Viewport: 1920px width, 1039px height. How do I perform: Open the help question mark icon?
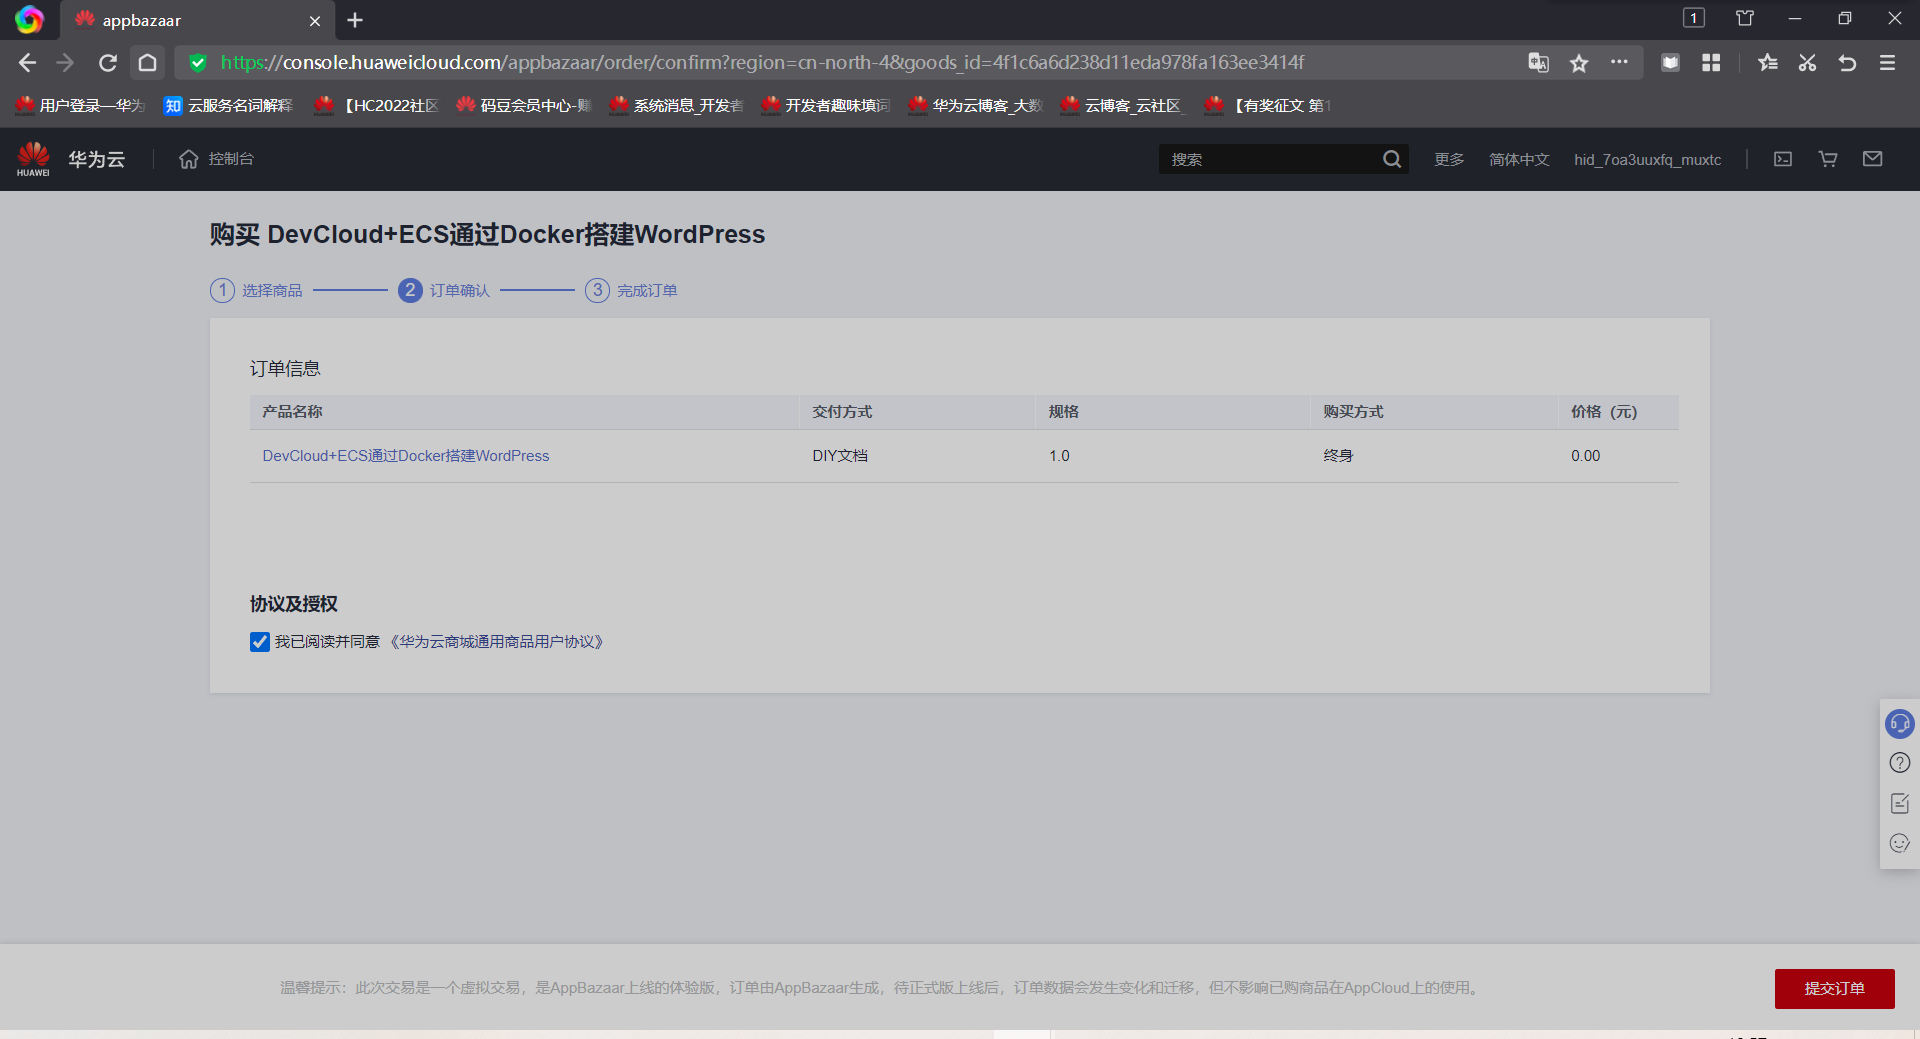(x=1900, y=763)
